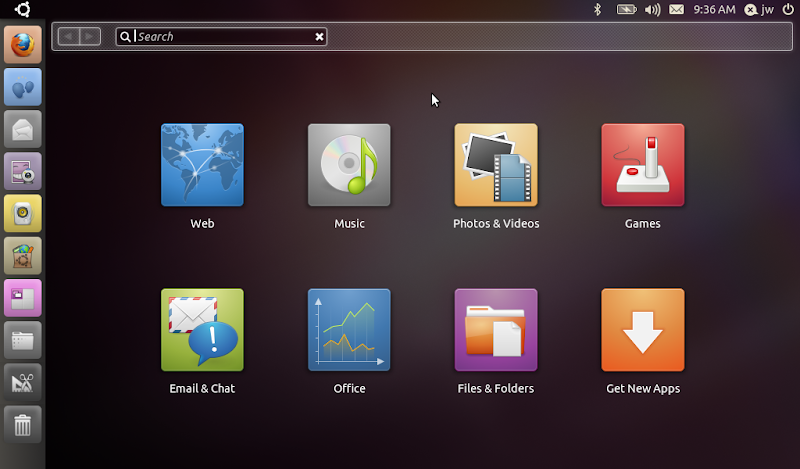Open the sound volume indicator
The height and width of the screenshot is (469, 800).
652,9
